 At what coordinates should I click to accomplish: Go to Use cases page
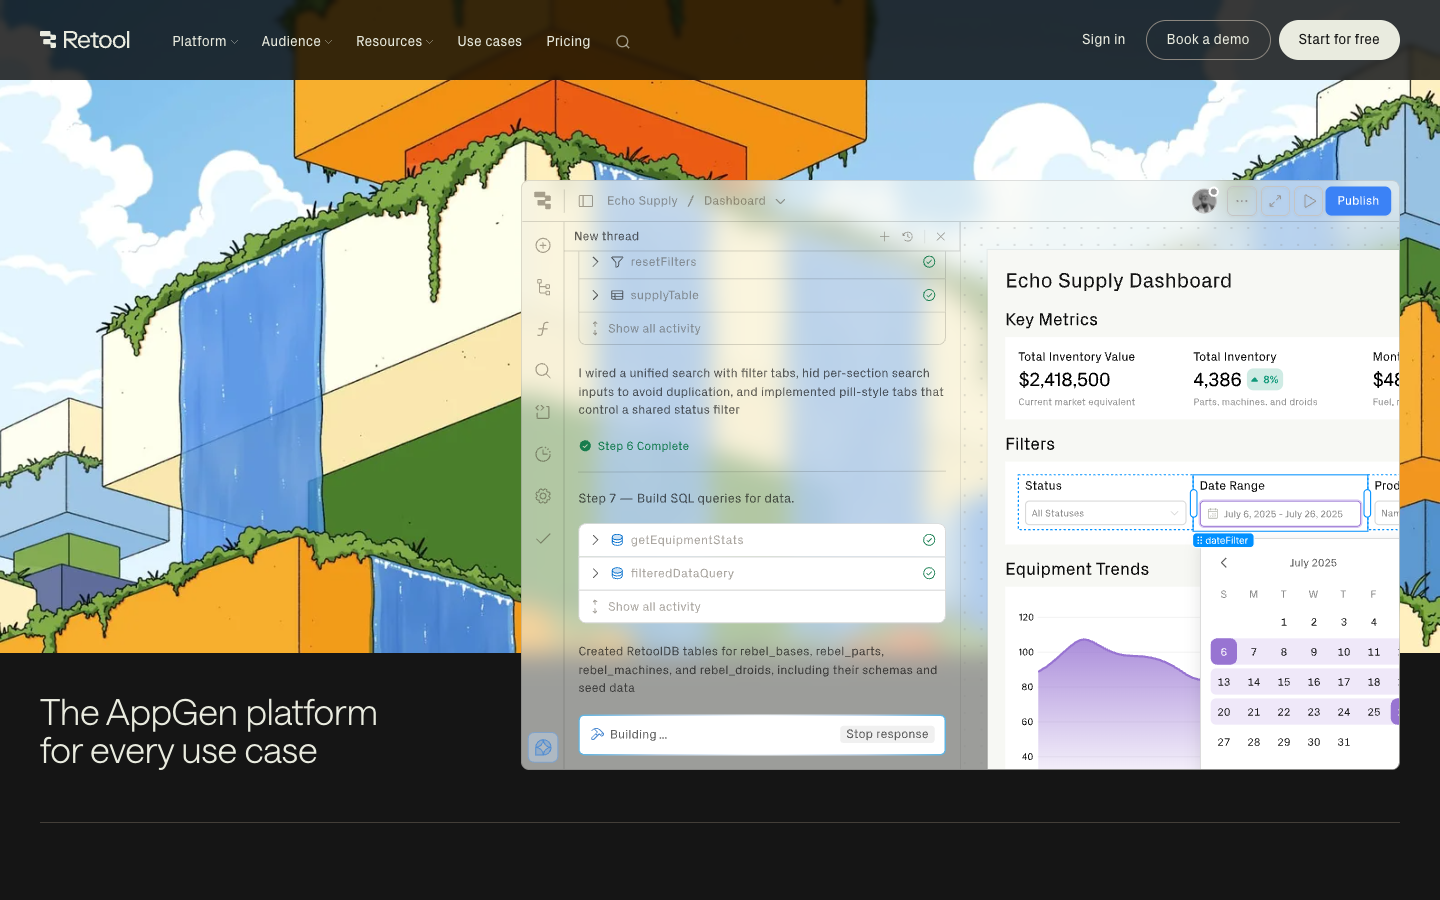tap(490, 41)
